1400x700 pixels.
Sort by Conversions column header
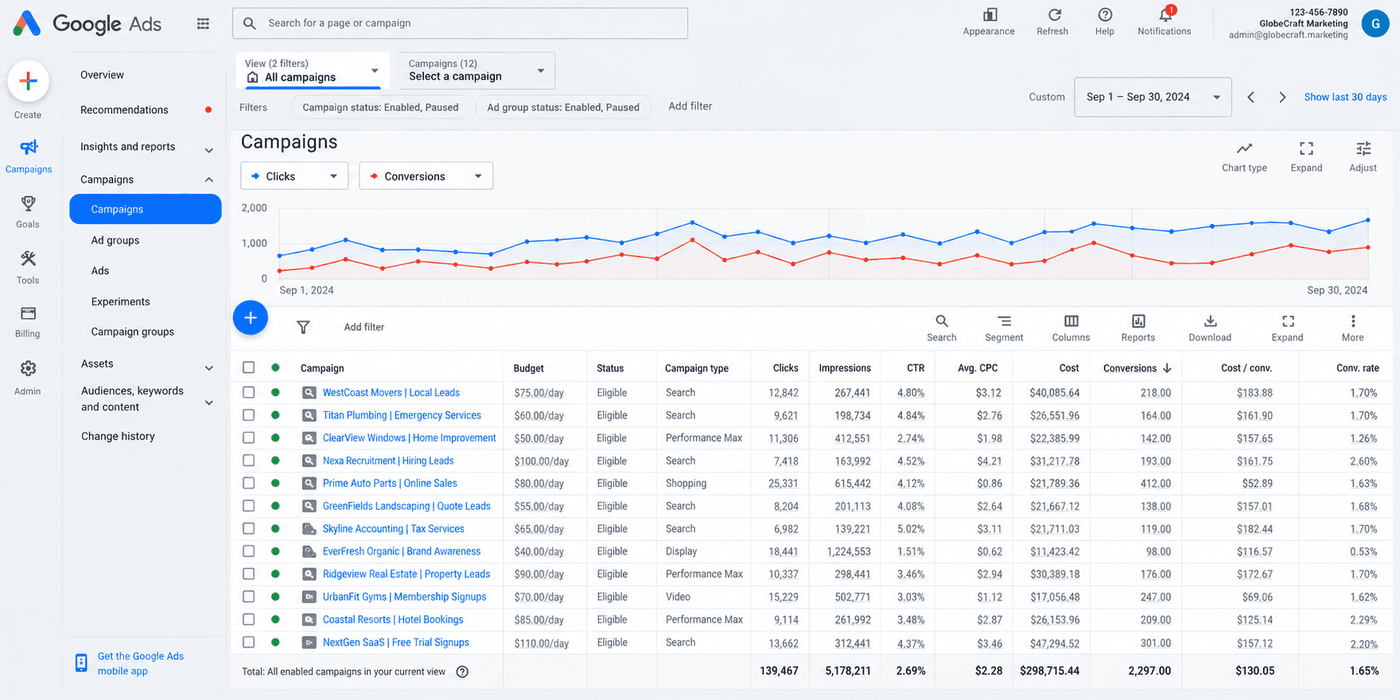pos(1137,368)
